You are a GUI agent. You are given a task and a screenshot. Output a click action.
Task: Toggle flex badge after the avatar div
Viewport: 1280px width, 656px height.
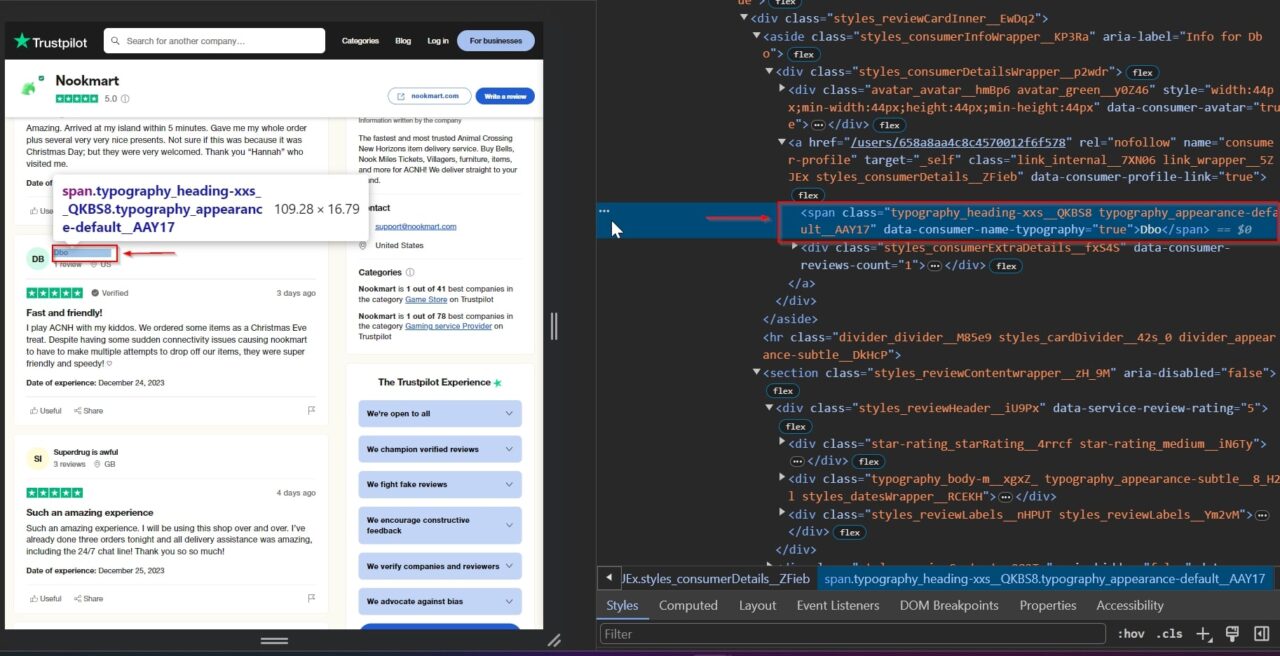(x=889, y=125)
